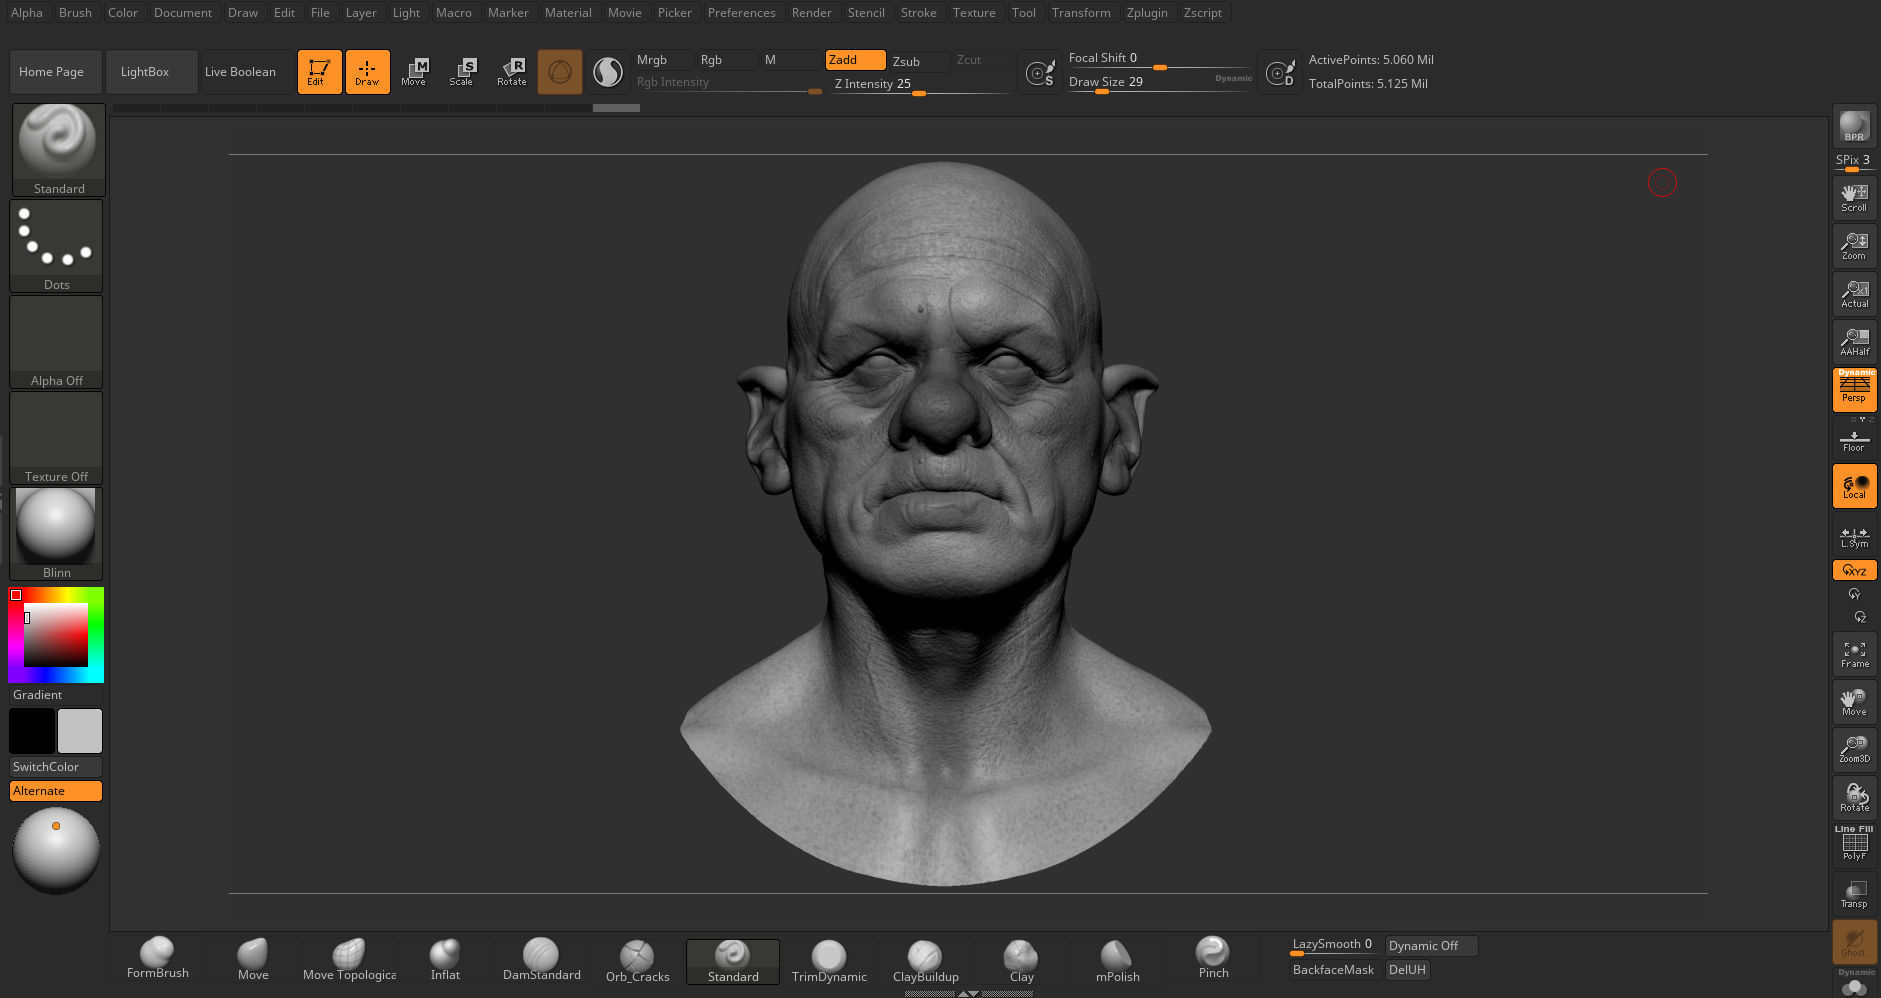
Task: Click the AAHalf icon
Action: tap(1854, 341)
